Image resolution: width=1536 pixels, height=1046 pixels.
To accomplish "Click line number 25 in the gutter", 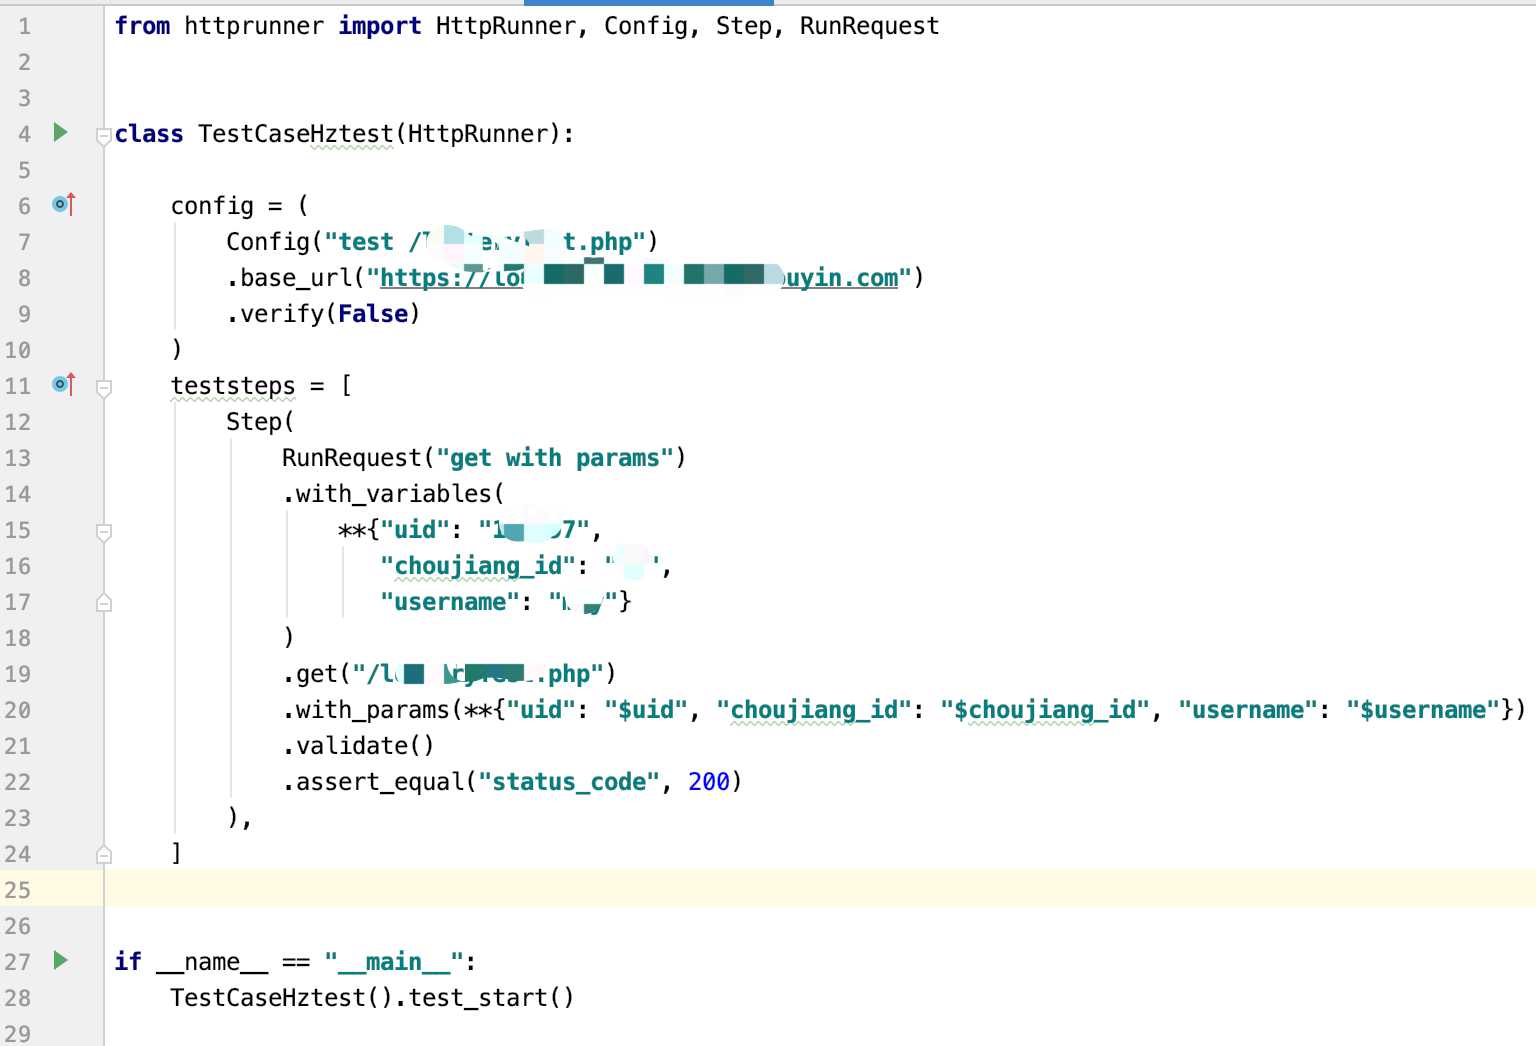I will [x=18, y=890].
